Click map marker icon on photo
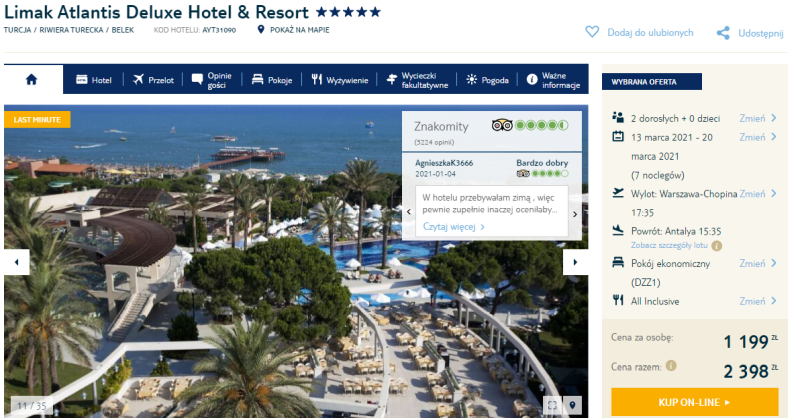The width and height of the screenshot is (790, 418). pos(572,405)
